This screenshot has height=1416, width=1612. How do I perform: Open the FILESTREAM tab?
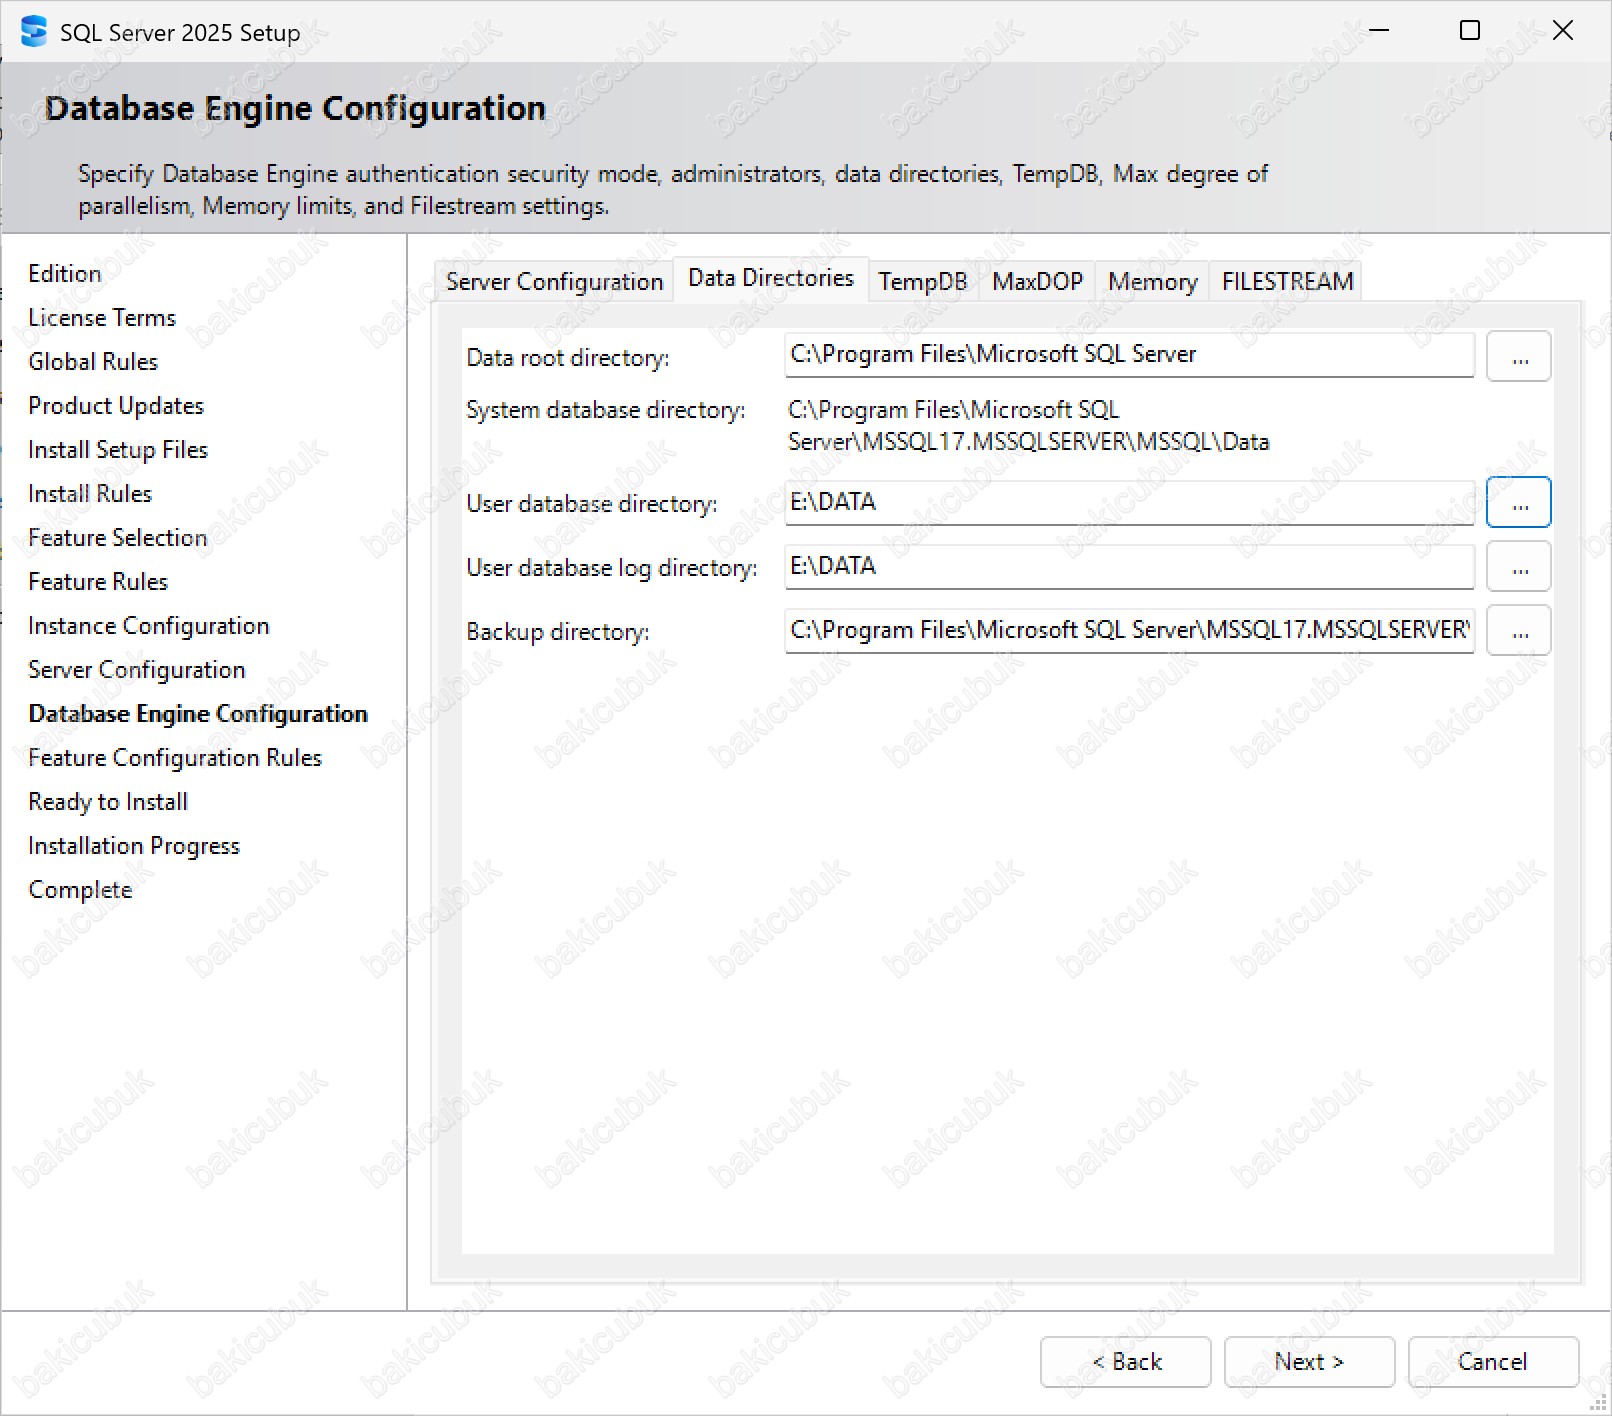pos(1287,282)
